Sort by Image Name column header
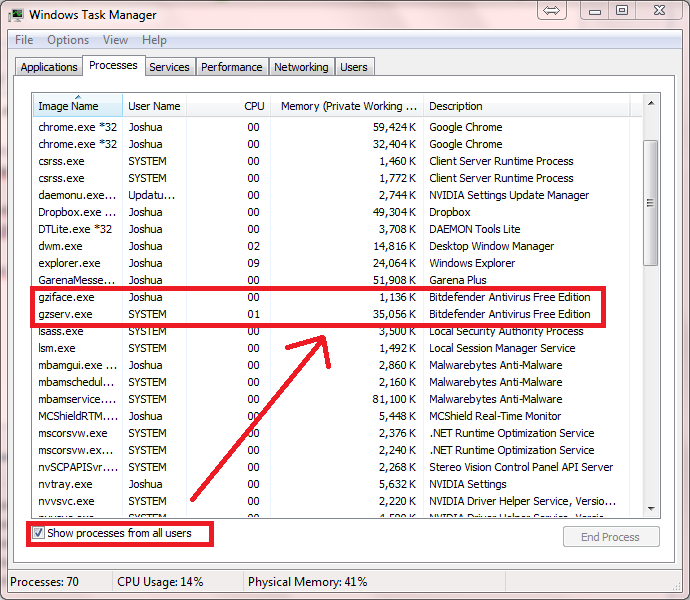690x600 pixels. click(77, 106)
